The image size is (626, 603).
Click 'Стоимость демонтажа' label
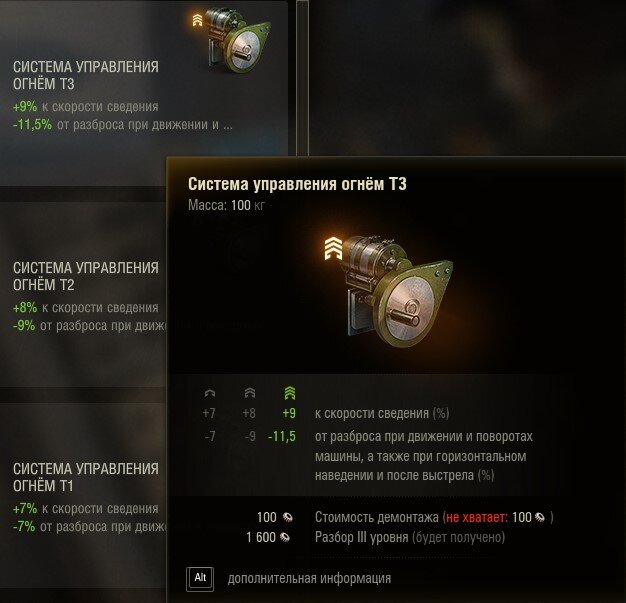377,517
